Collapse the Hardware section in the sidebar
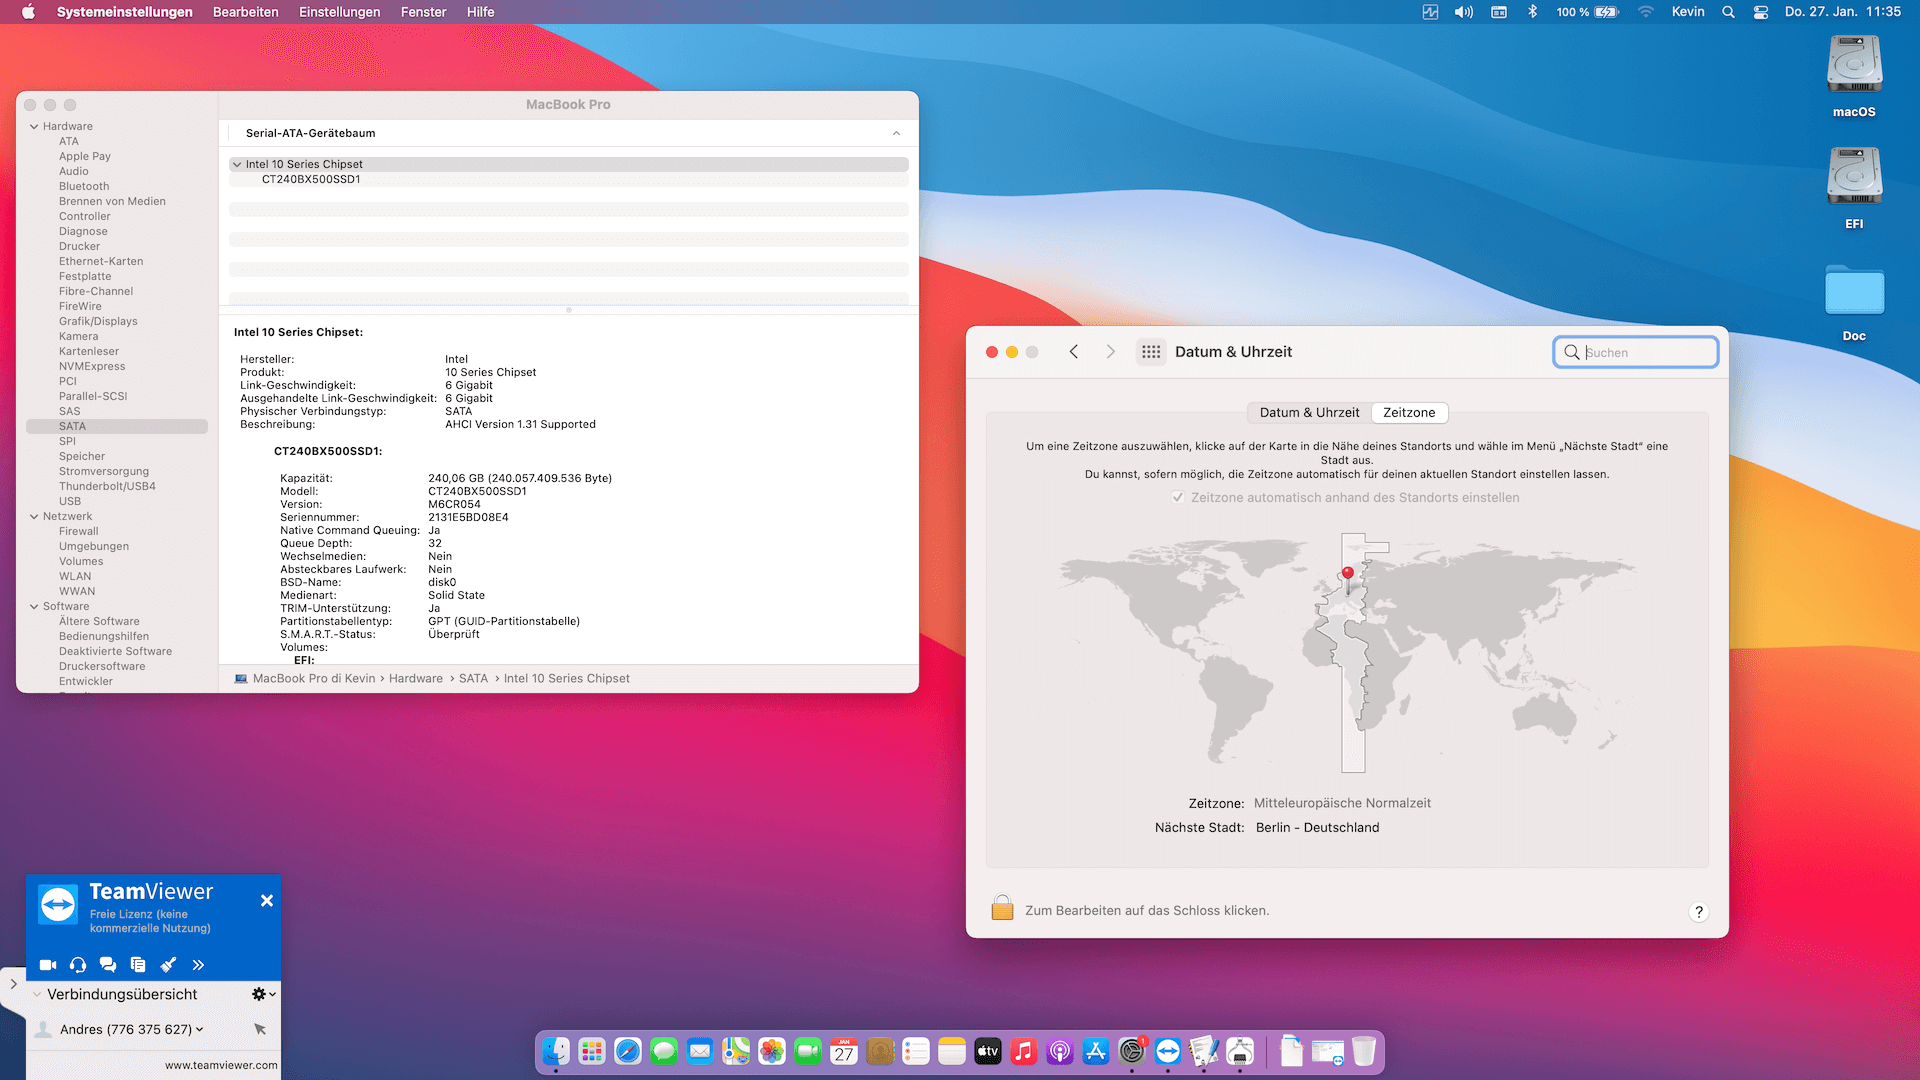Image resolution: width=1920 pixels, height=1080 pixels. [34, 127]
